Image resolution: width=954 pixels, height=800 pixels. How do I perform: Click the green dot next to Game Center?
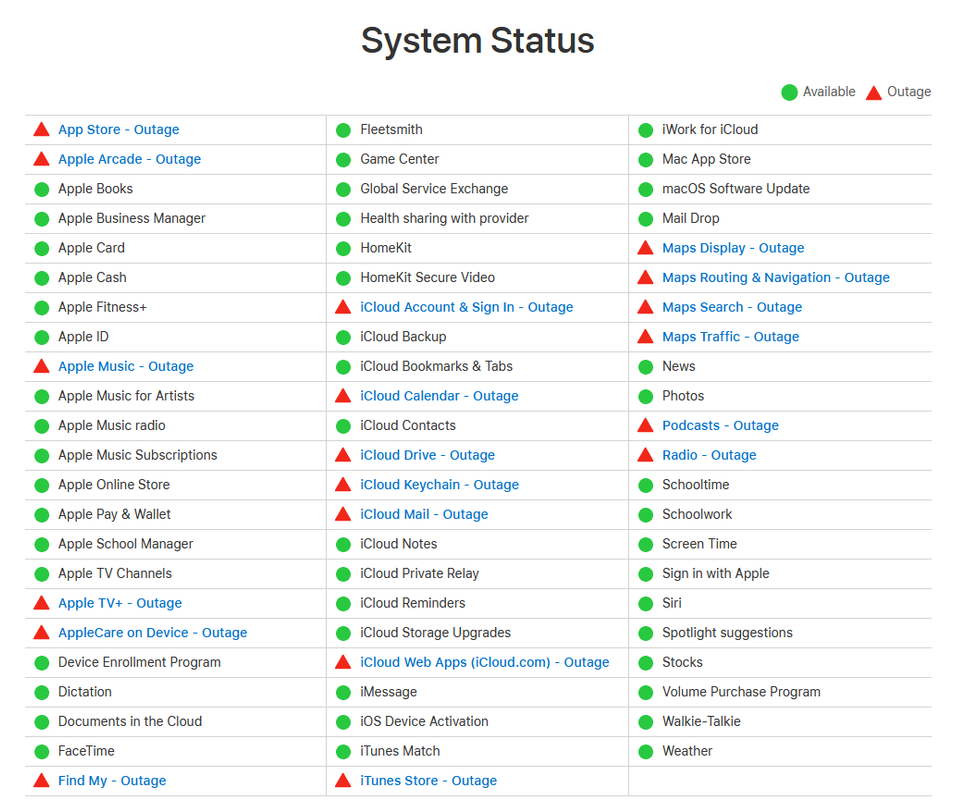click(344, 160)
